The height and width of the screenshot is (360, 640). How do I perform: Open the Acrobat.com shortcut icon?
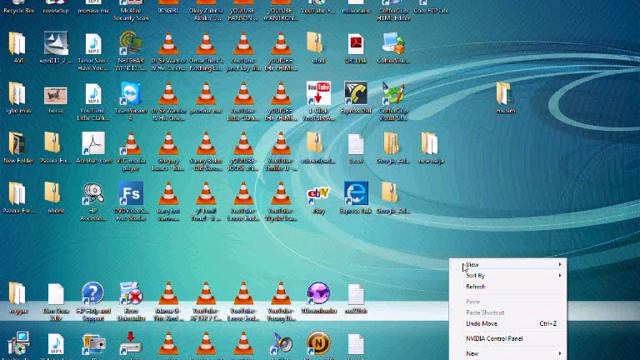[x=93, y=144]
